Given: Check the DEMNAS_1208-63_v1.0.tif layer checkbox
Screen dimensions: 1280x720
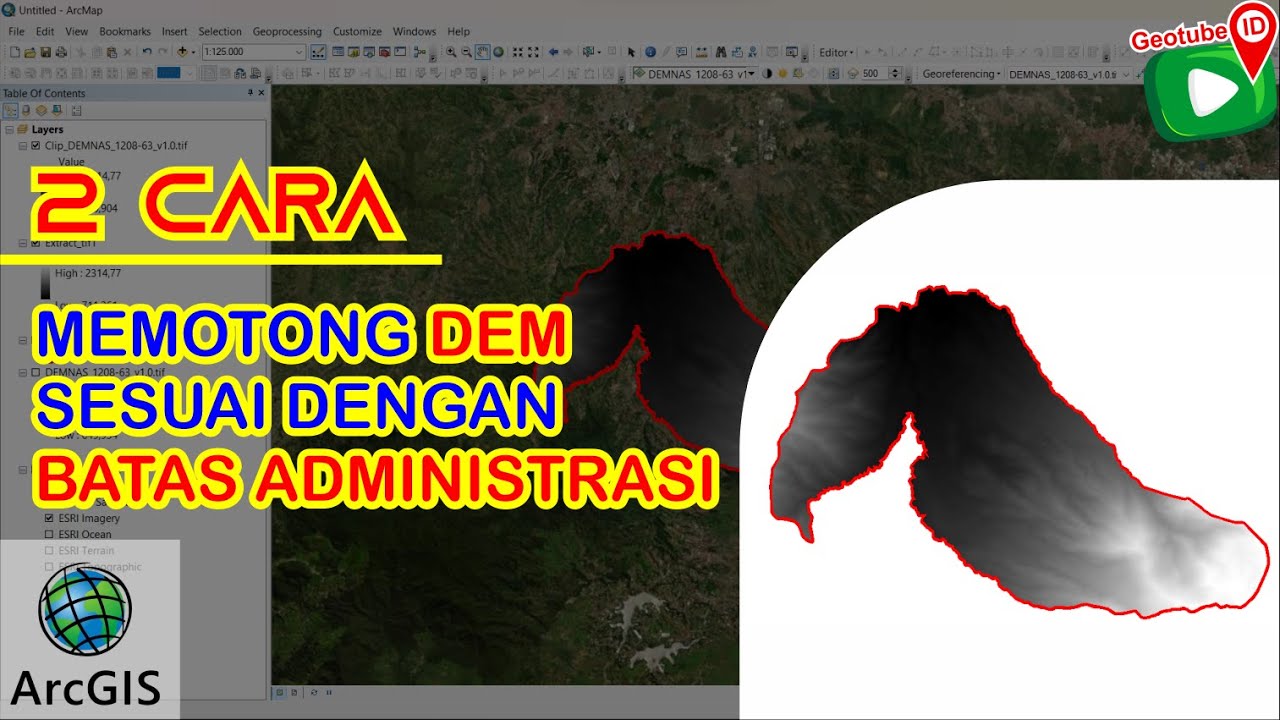Looking at the screenshot, I should pos(36,372).
